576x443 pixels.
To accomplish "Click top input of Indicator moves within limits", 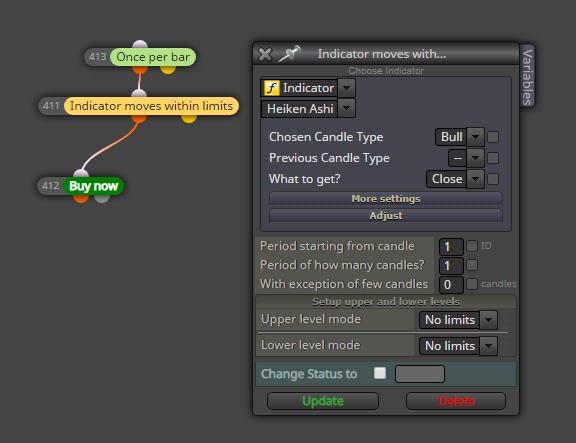I will 139,93.
